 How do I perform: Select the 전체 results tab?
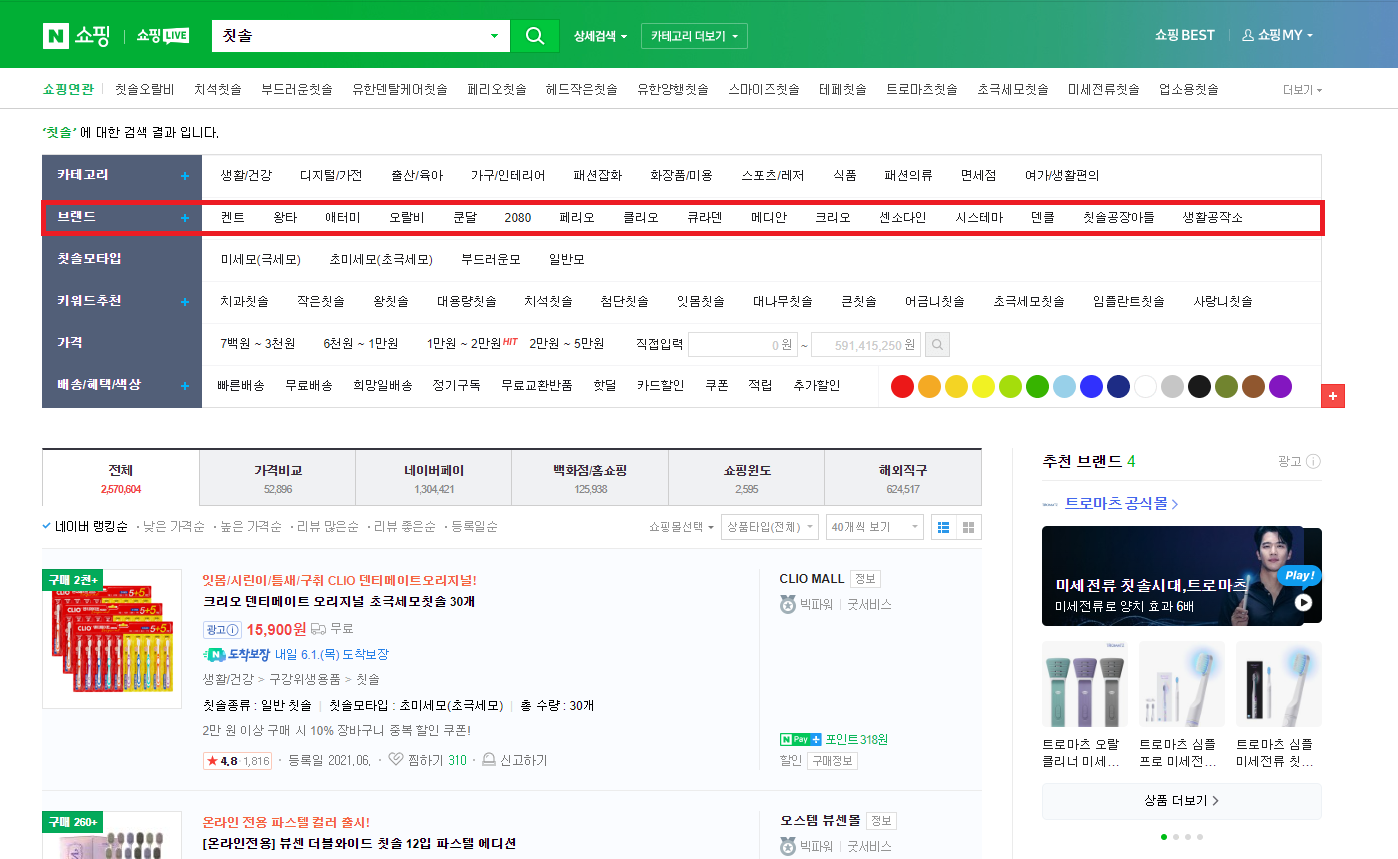point(121,478)
